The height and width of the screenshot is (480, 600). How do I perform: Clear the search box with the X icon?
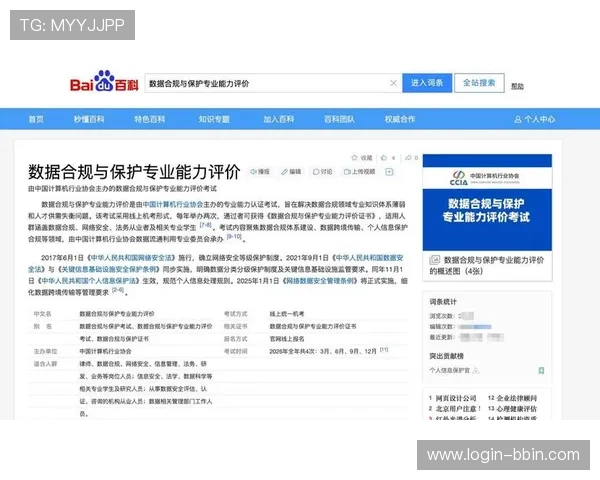(x=393, y=83)
